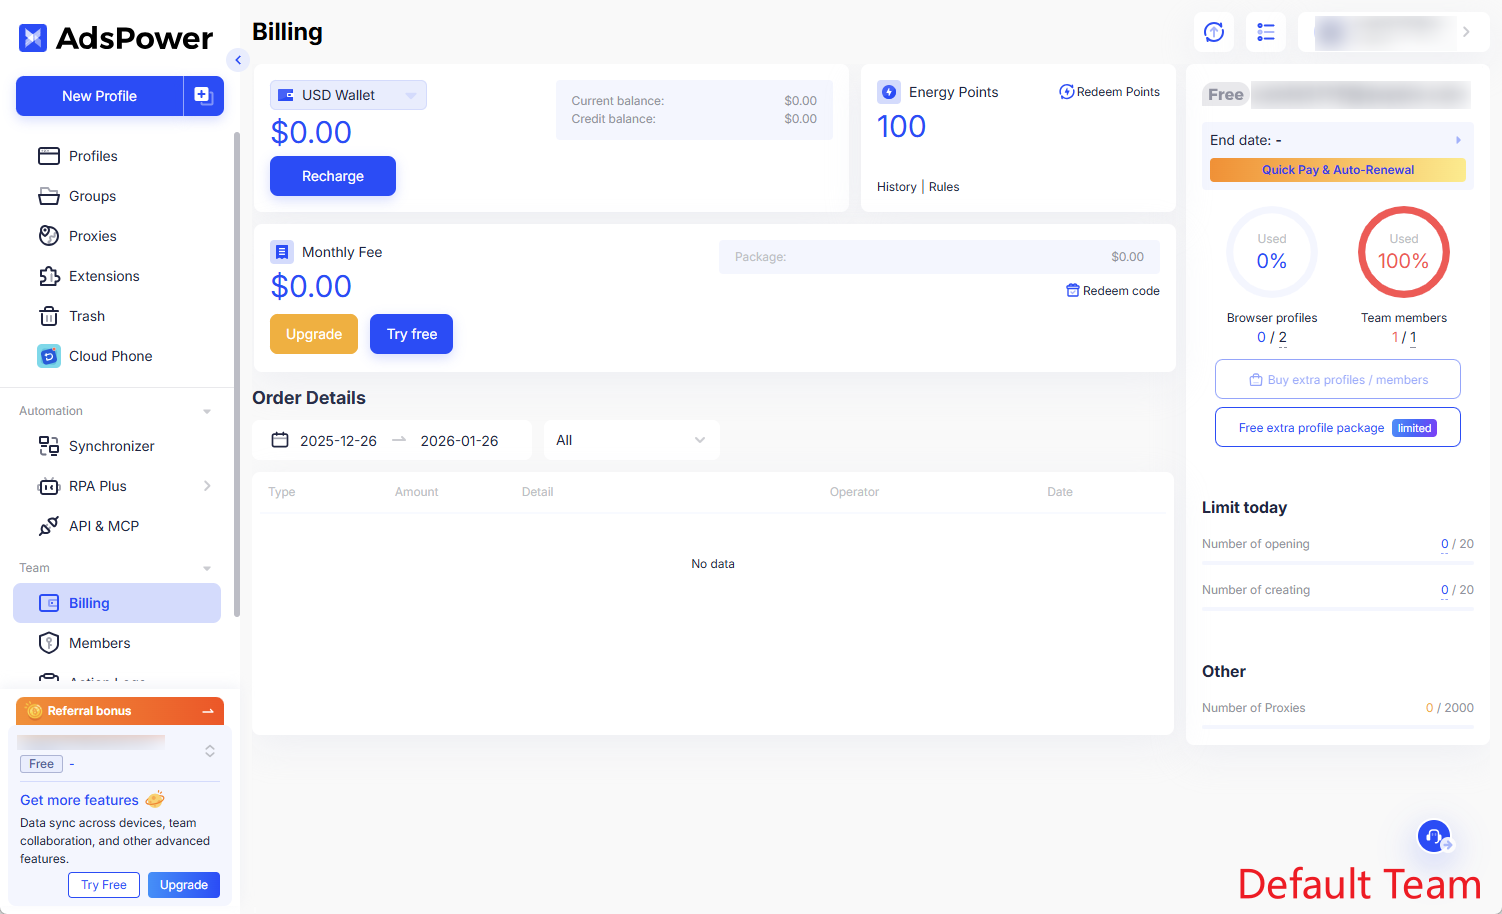Select the Billing menu item
This screenshot has height=914, width=1502.
[x=88, y=603]
